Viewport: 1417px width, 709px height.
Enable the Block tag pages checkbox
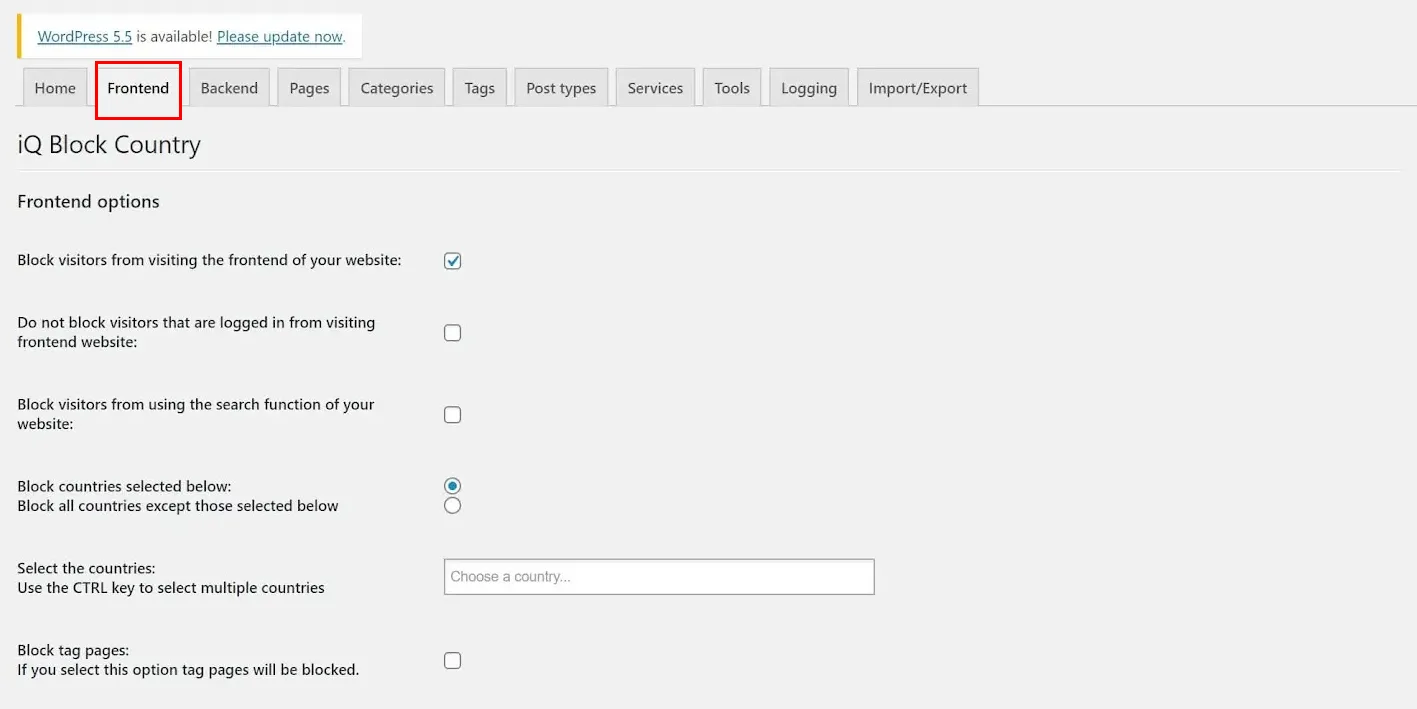pos(452,661)
